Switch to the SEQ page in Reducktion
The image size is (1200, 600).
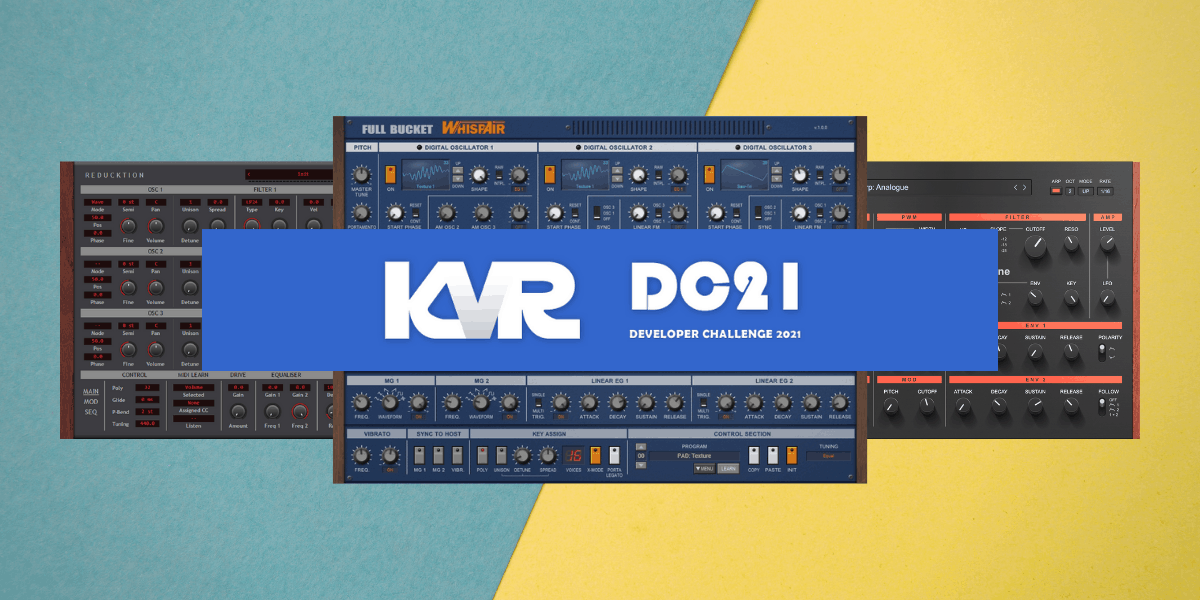click(x=91, y=412)
